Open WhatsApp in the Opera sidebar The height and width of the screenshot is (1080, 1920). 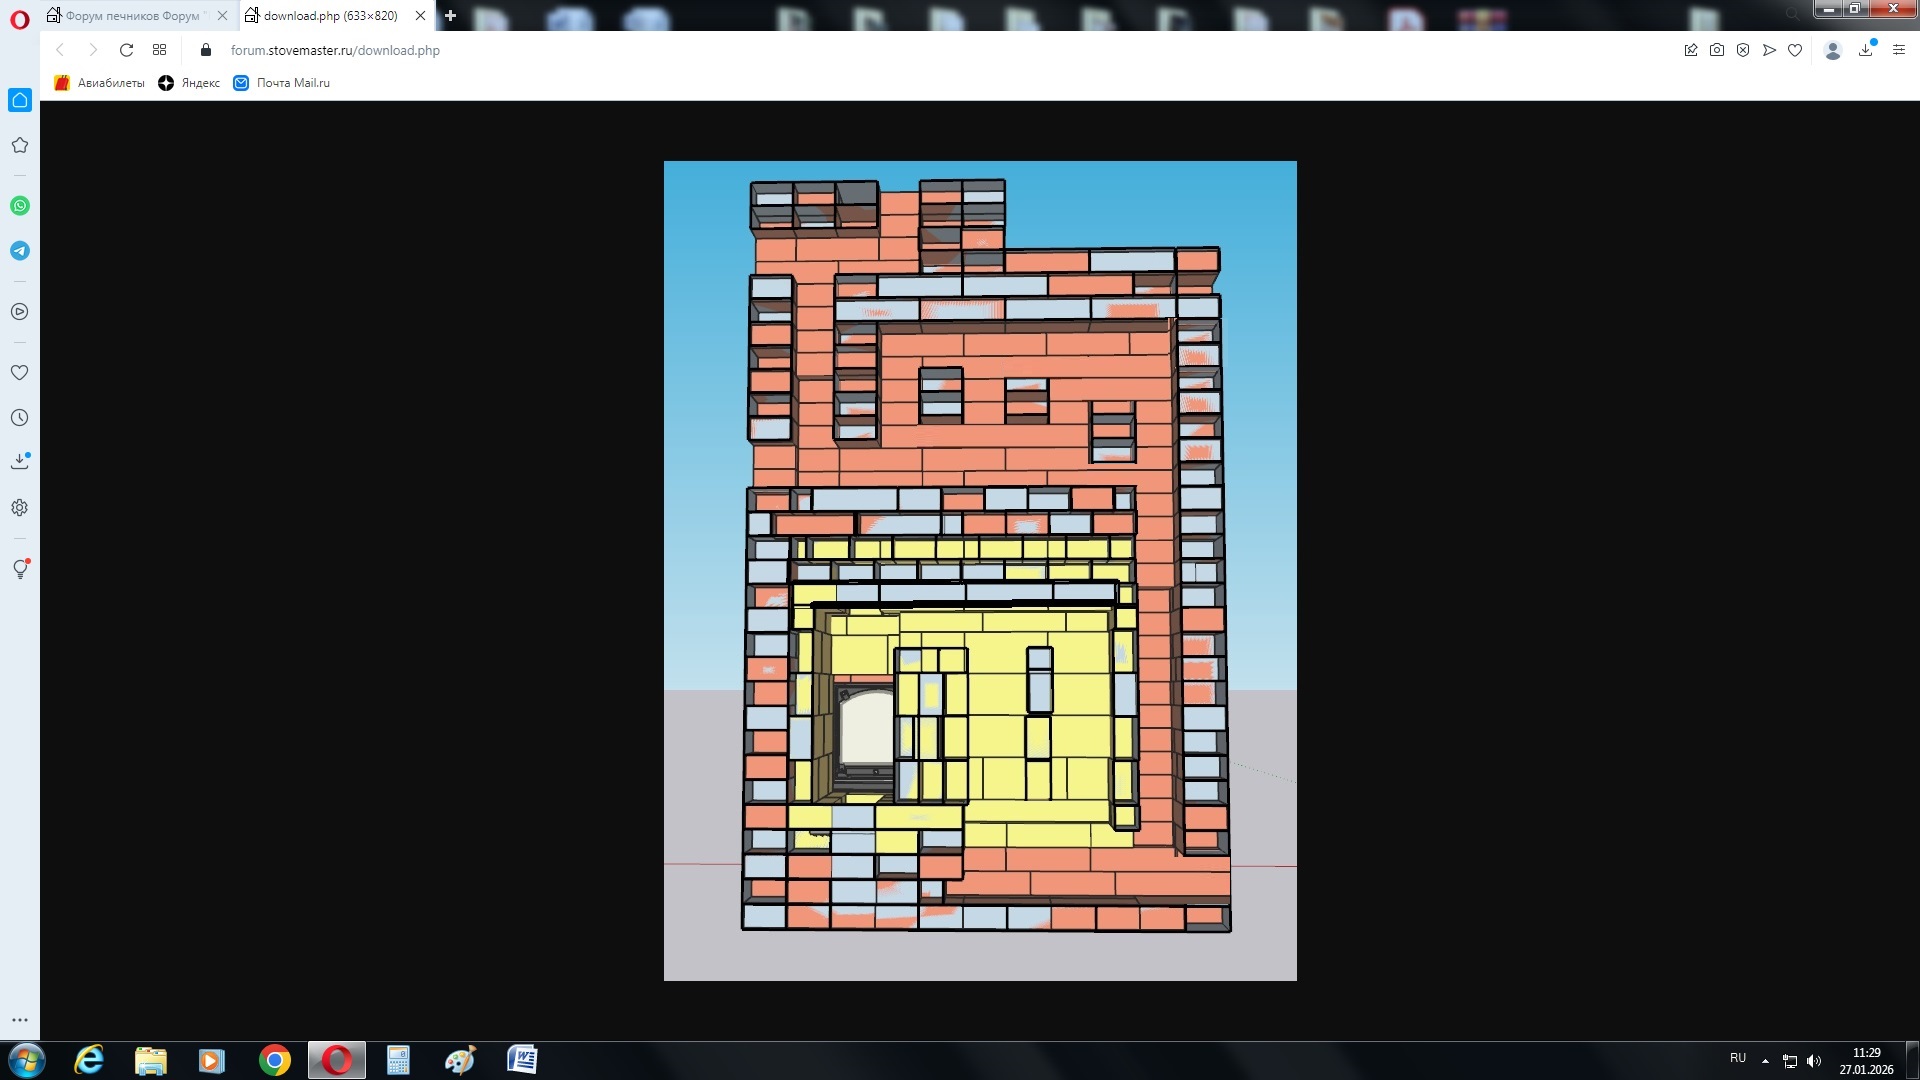(x=20, y=206)
